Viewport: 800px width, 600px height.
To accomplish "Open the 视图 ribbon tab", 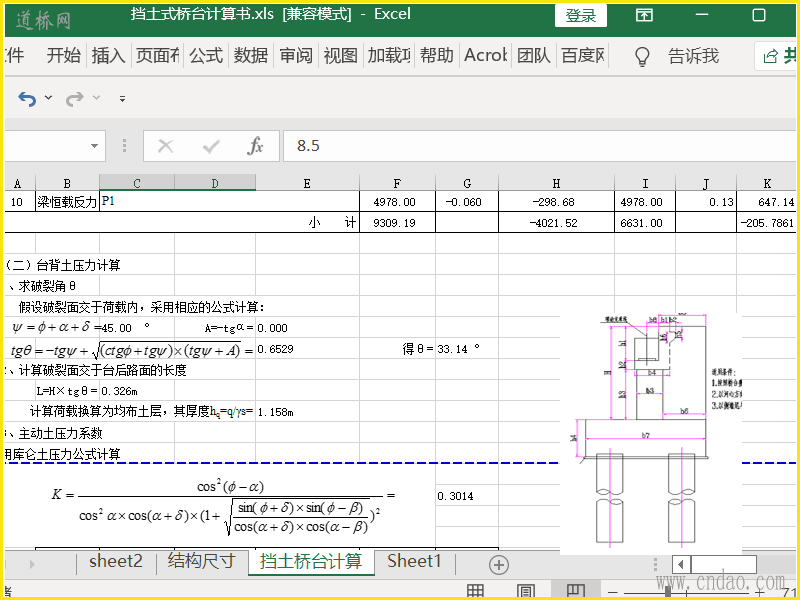I will point(340,55).
